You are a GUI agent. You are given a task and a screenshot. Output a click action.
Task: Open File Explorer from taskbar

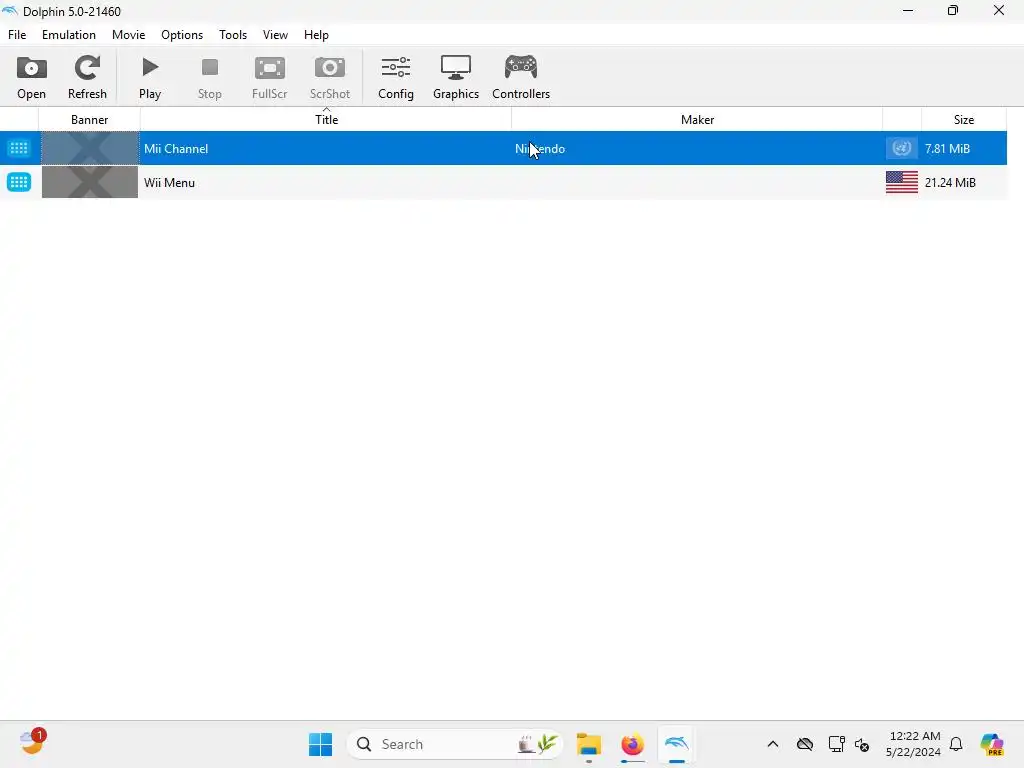[589, 744]
